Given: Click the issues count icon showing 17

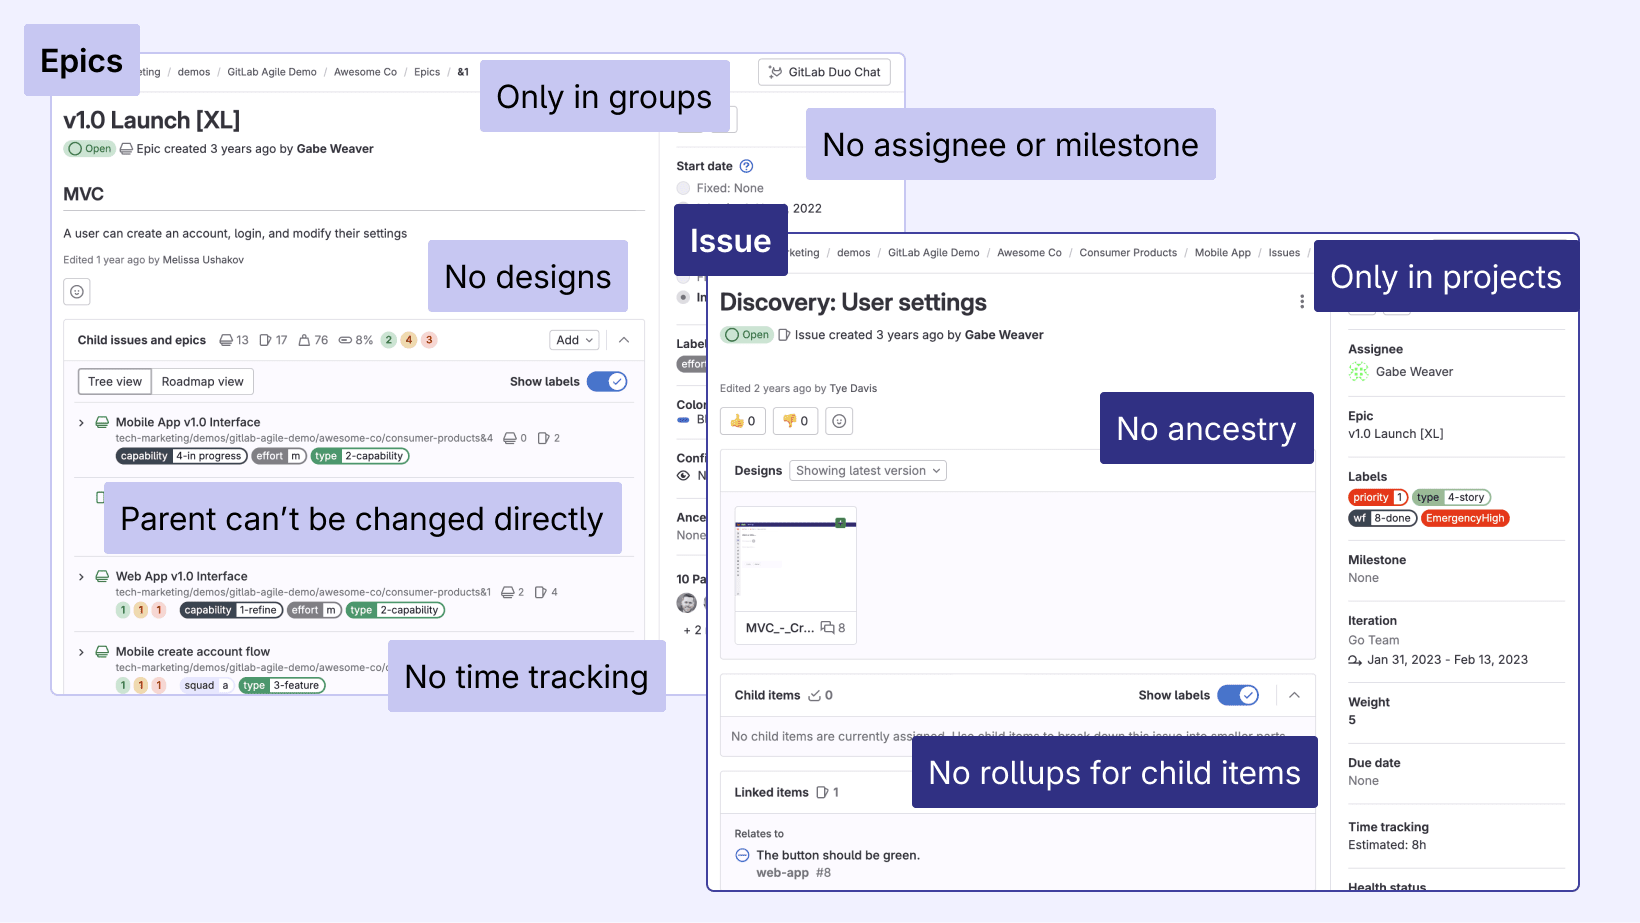Looking at the screenshot, I should pos(265,340).
